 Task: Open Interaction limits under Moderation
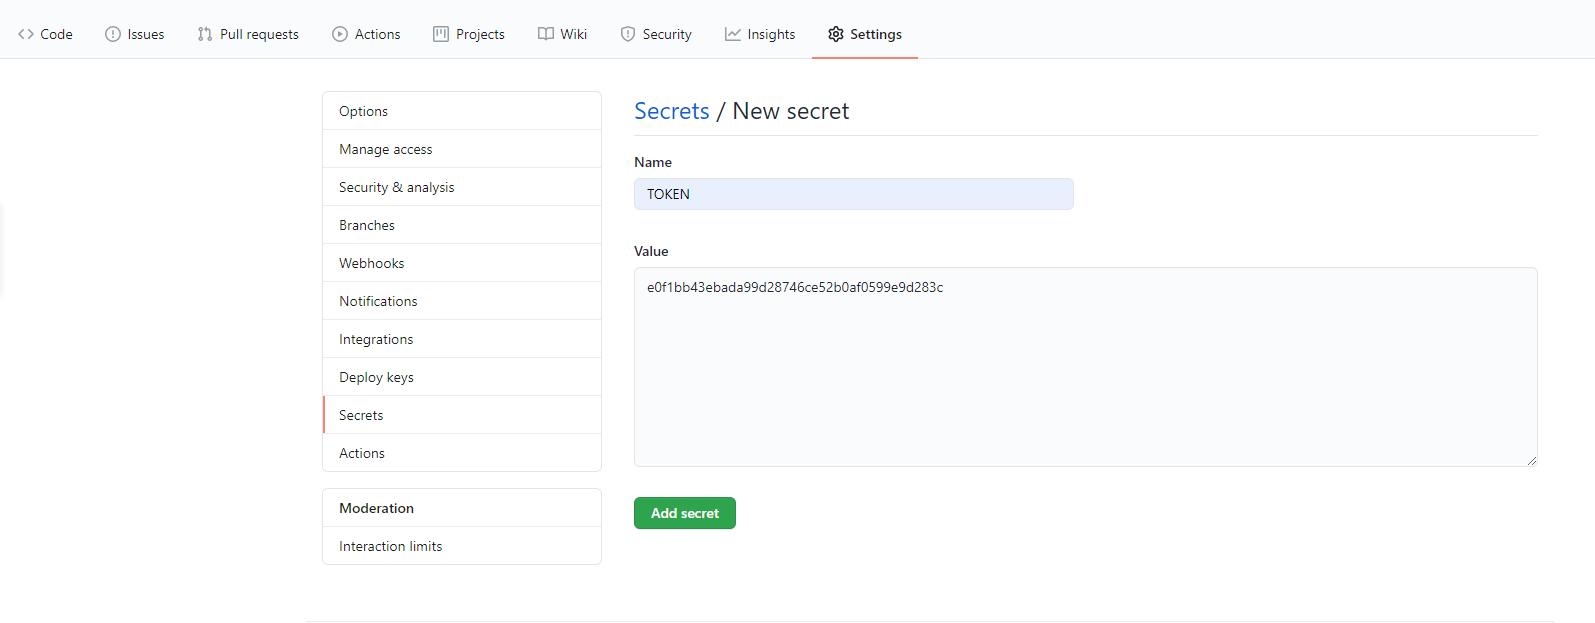(390, 546)
